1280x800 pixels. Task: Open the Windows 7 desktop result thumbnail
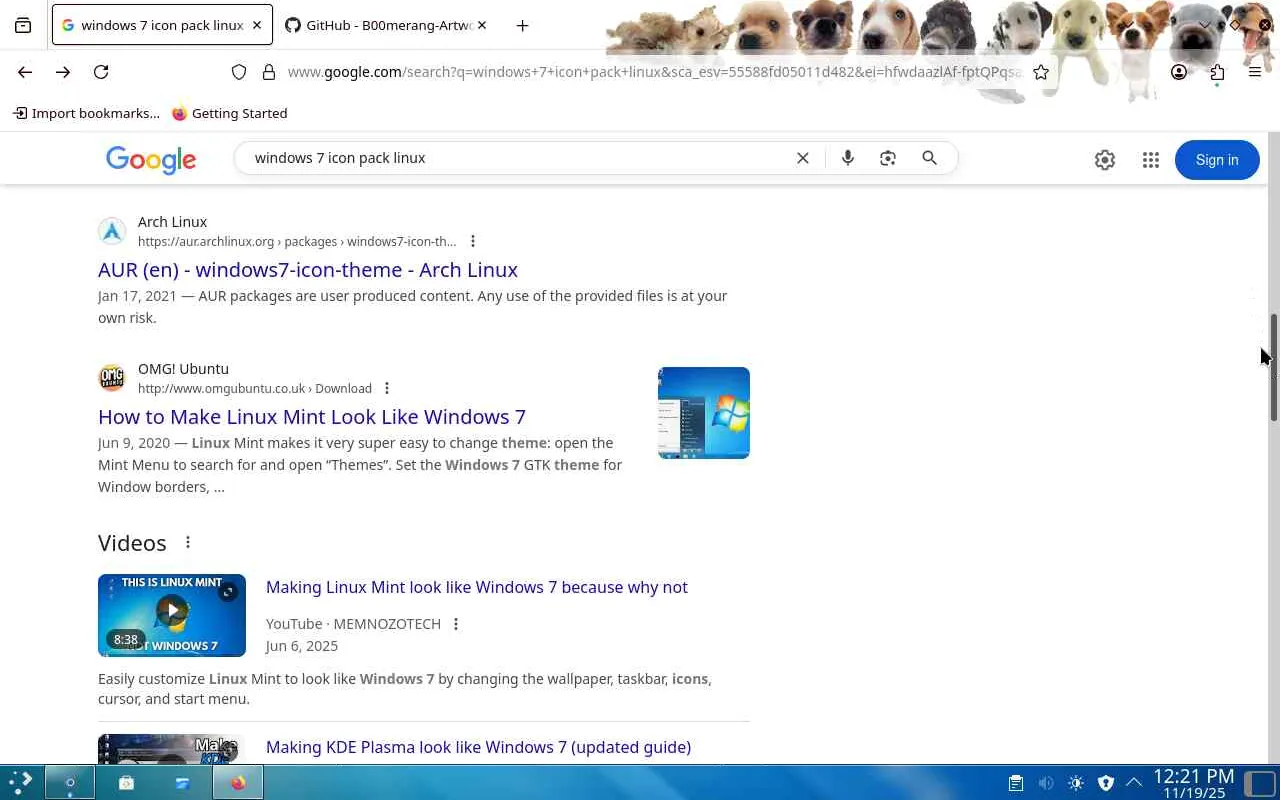[x=704, y=413]
